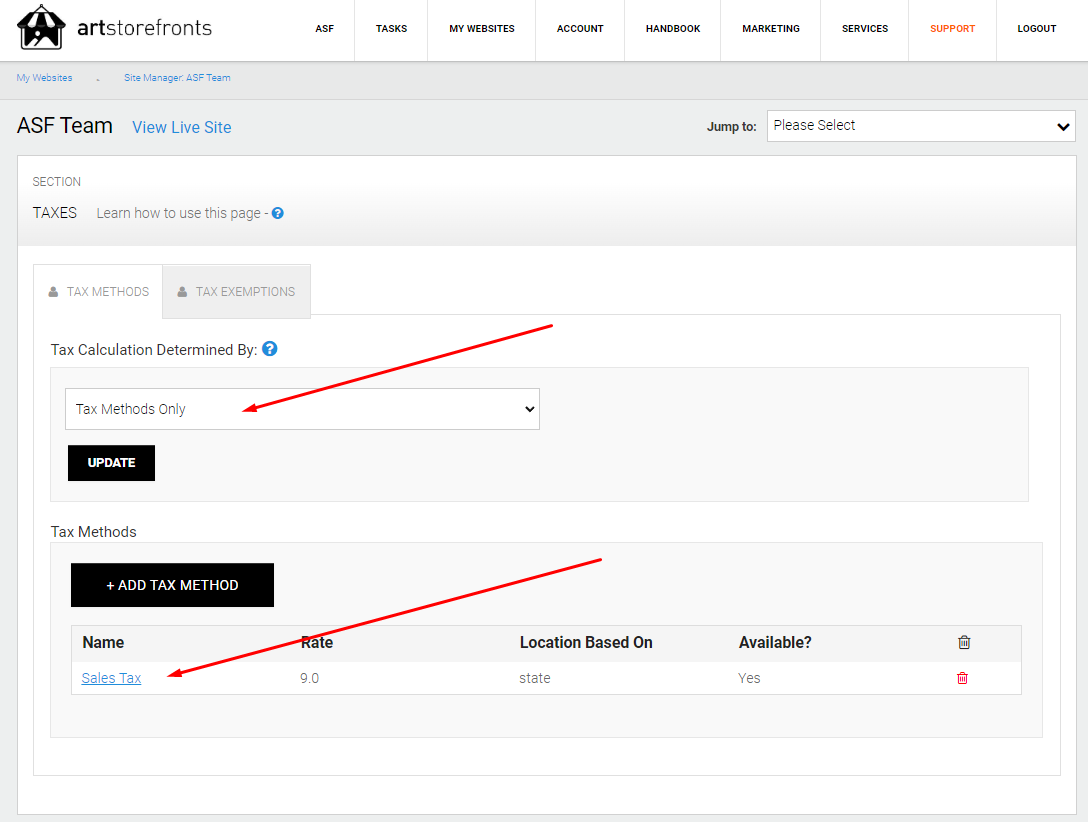Click the Site Manager: ASF Team breadcrumb
Image resolution: width=1088 pixels, height=822 pixels.
177,78
